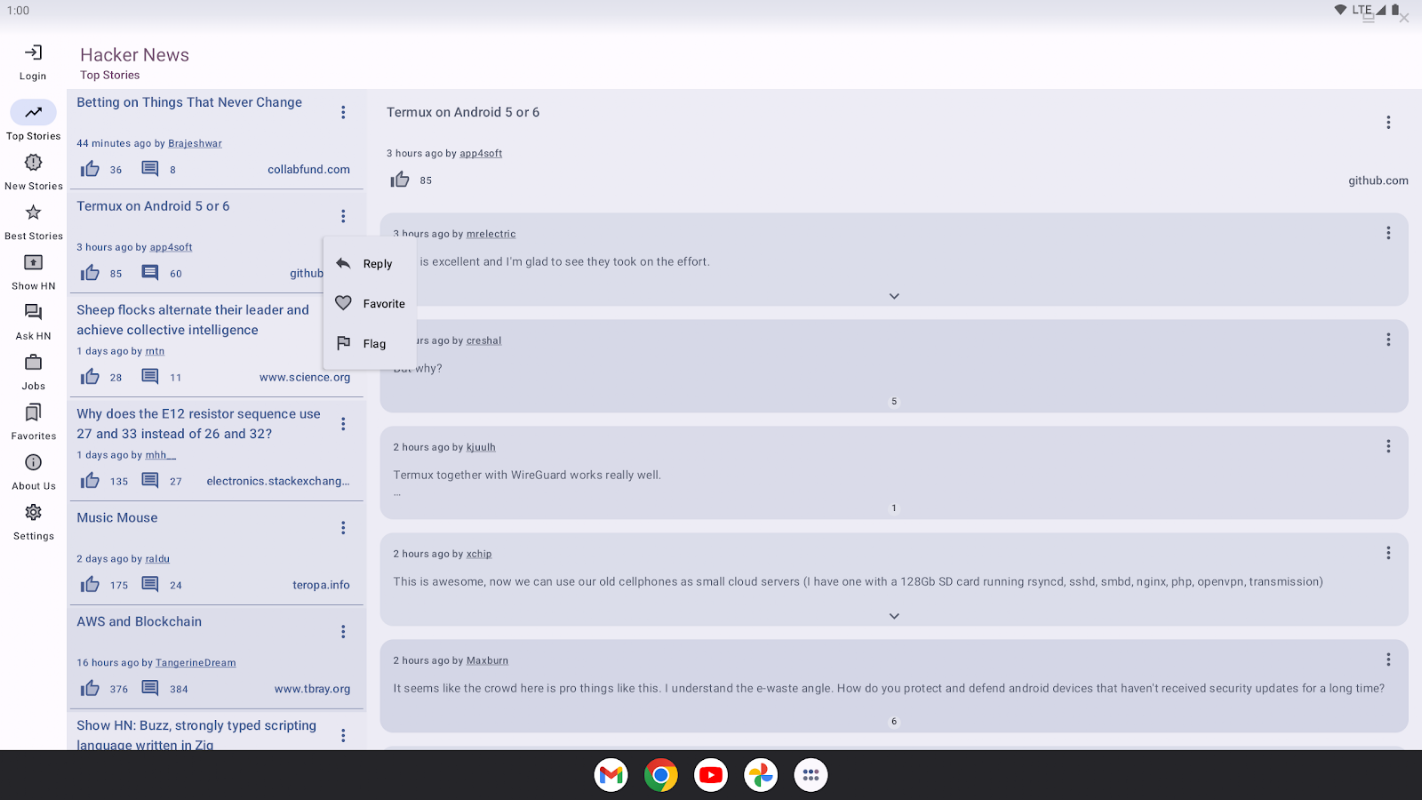Viewport: 1422px width, 800px height.
Task: Upvote Termux story in the detail header
Action: (x=400, y=180)
